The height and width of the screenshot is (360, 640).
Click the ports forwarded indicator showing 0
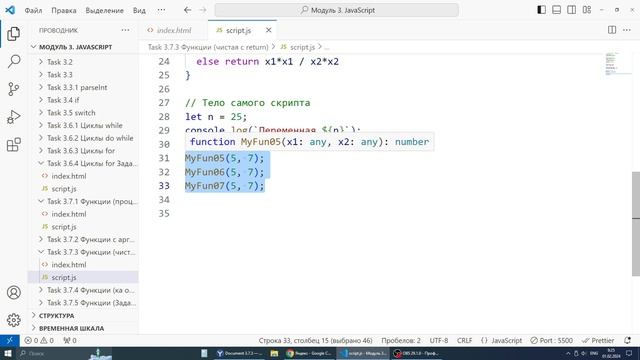tap(69, 340)
